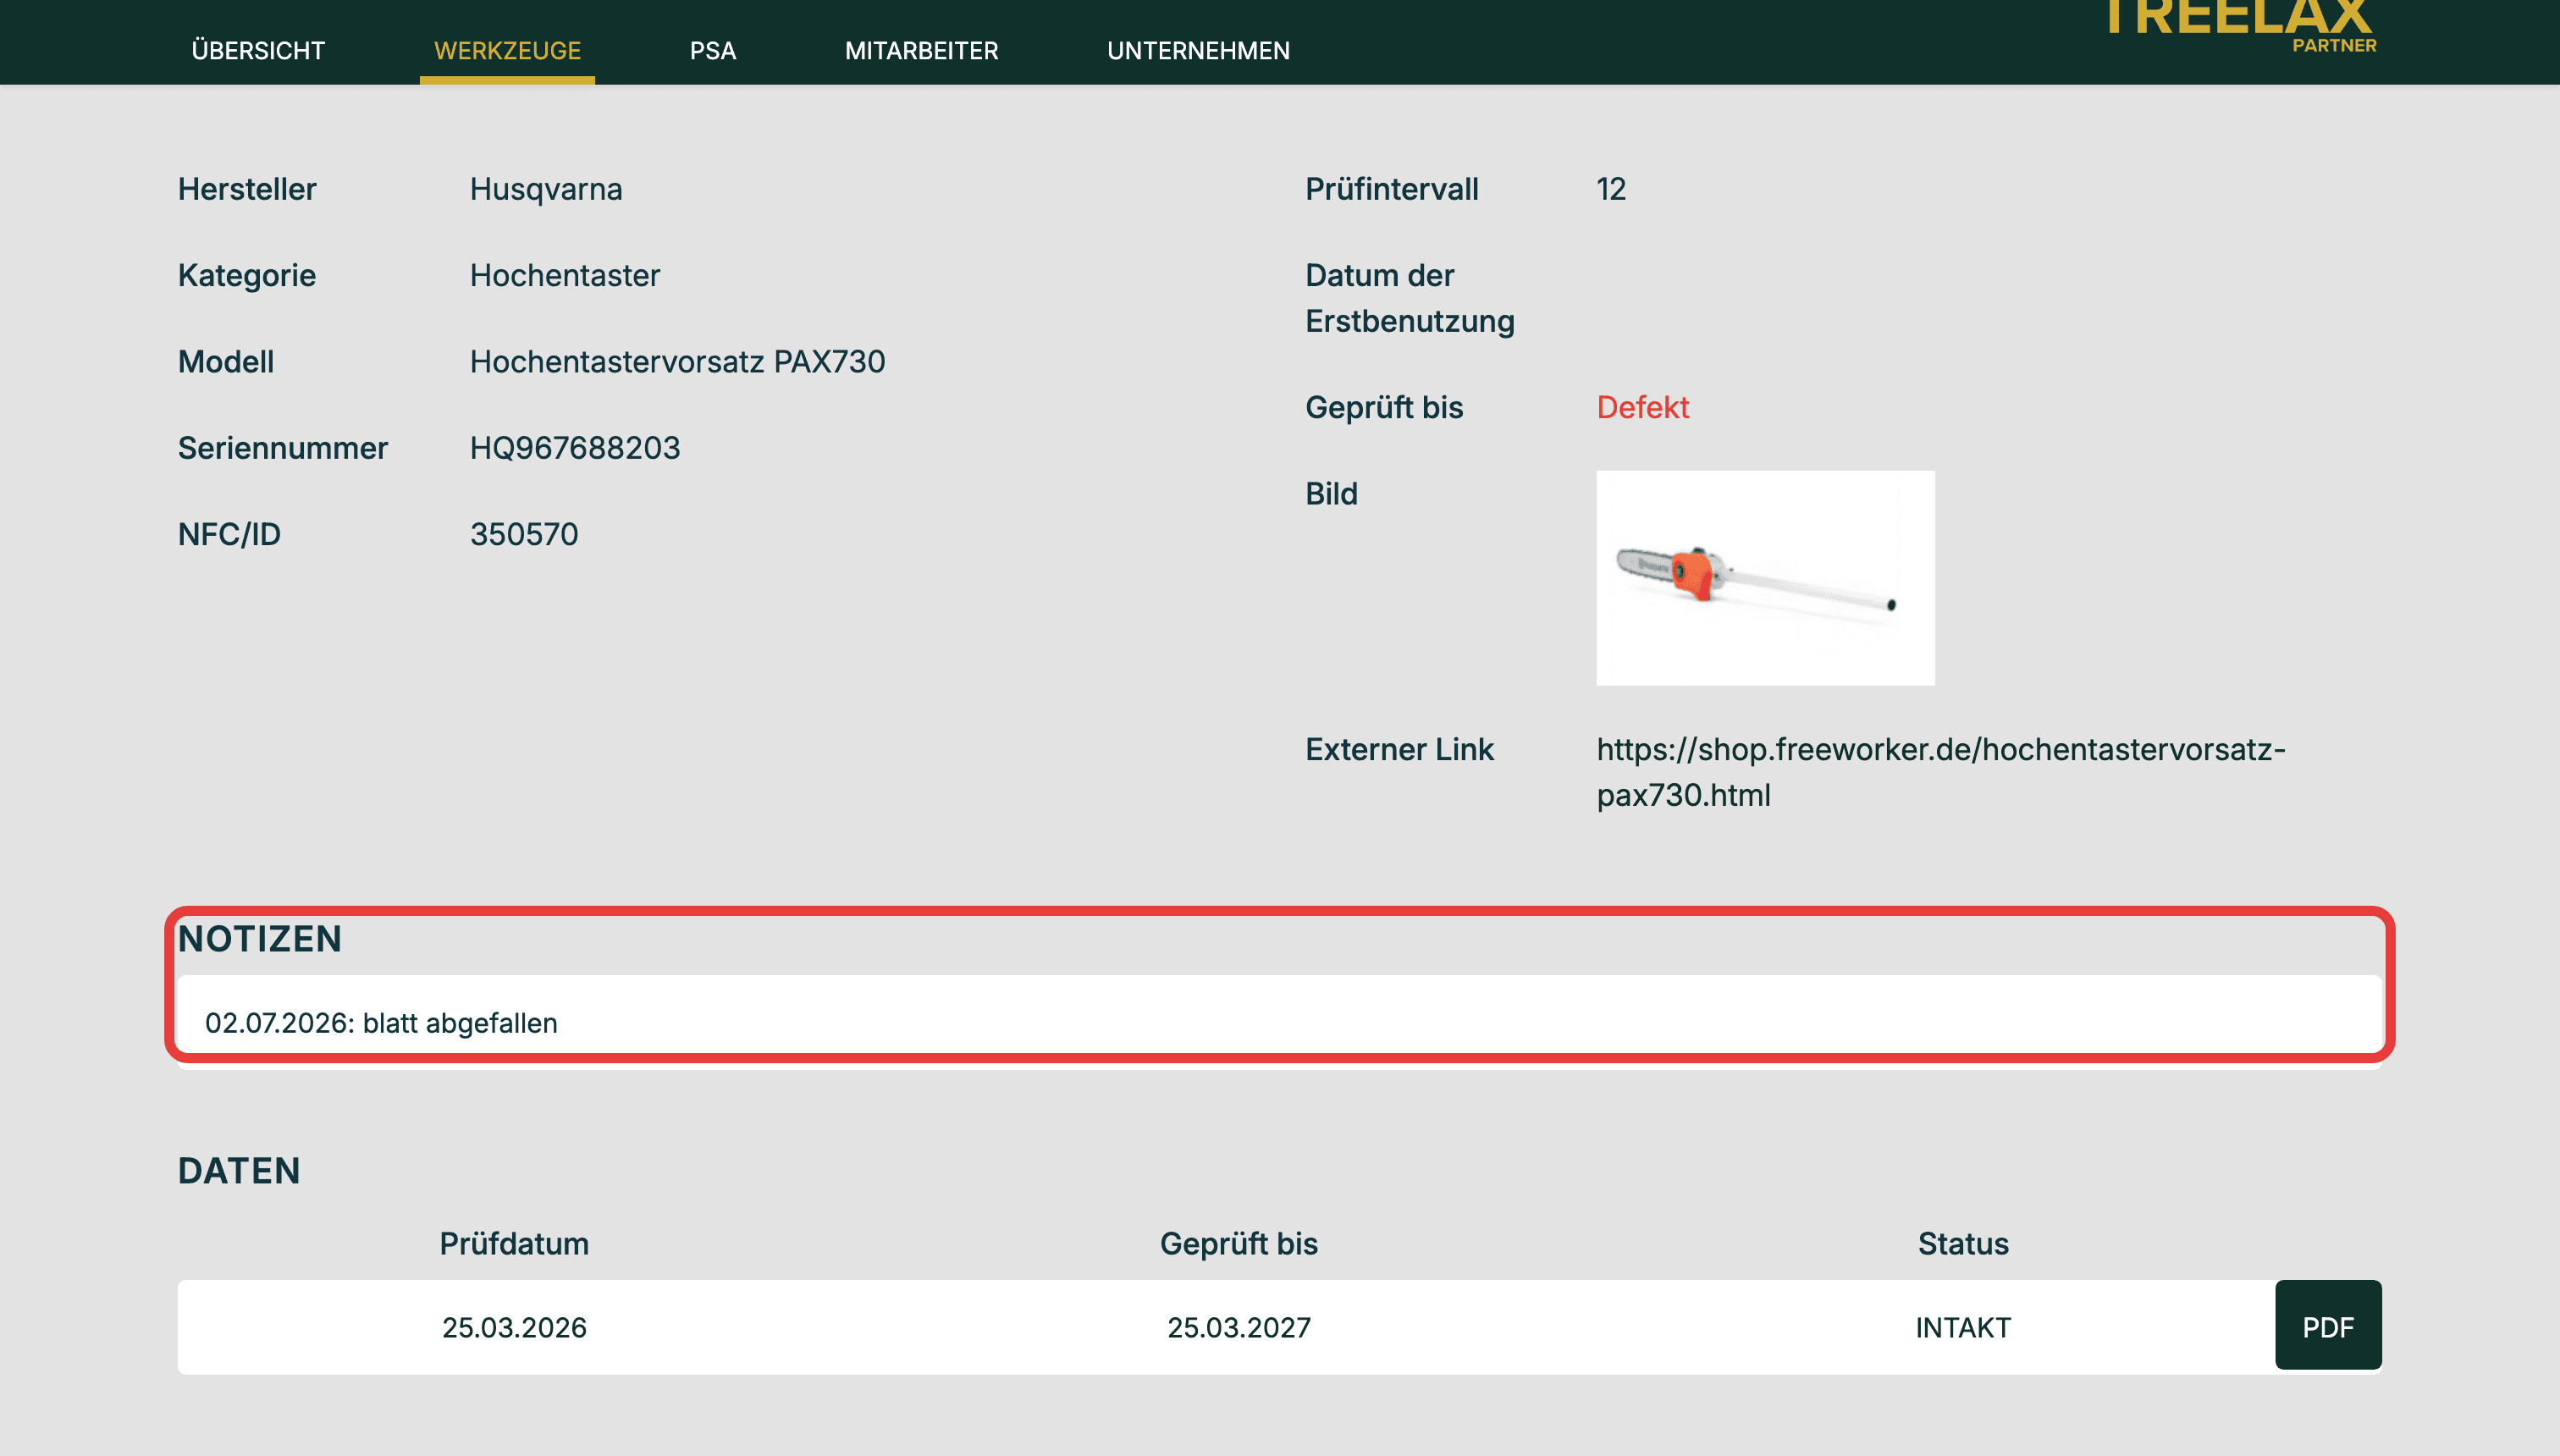2560x1456 pixels.
Task: Click the Geprüft bis cell 25.03.2027
Action: pos(1239,1327)
